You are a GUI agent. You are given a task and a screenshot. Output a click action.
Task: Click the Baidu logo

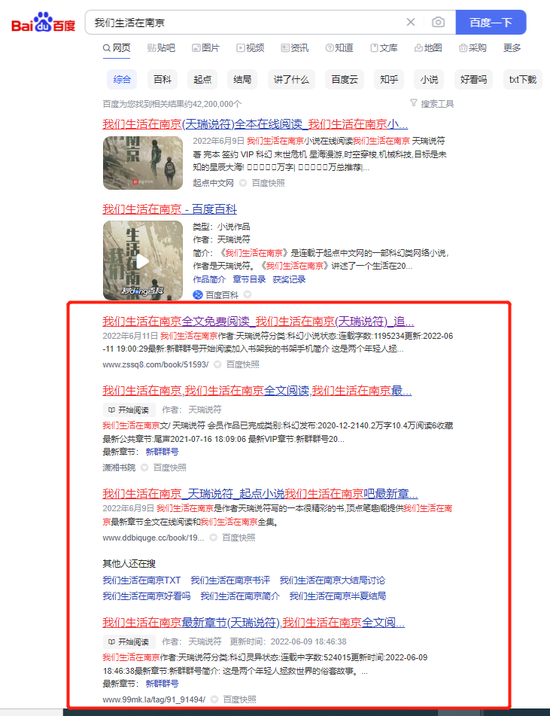click(x=43, y=22)
